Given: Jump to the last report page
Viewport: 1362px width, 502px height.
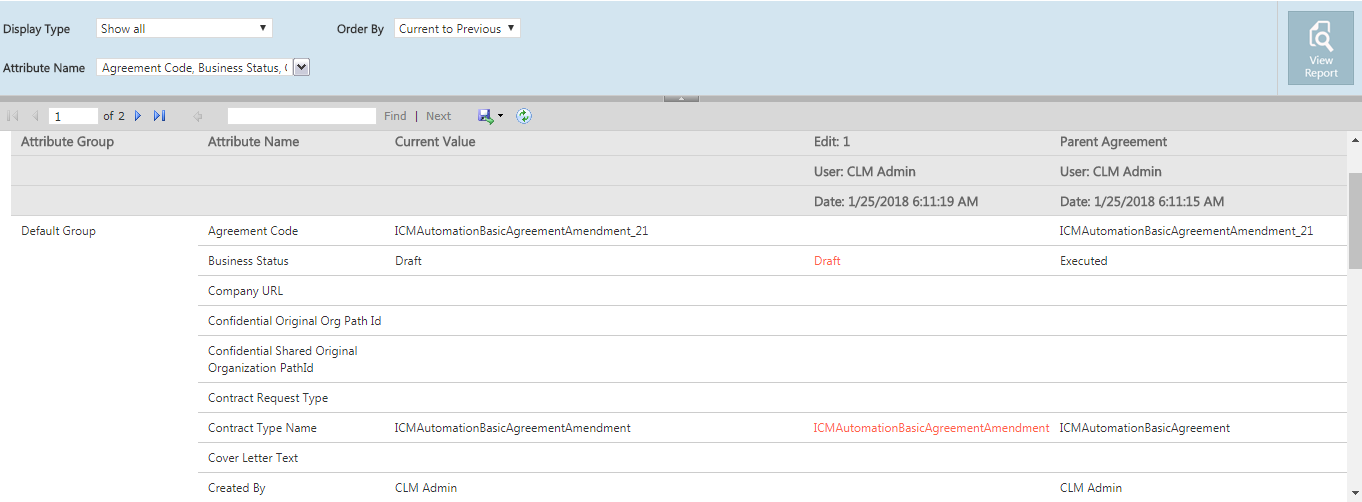Looking at the screenshot, I should coord(160,116).
